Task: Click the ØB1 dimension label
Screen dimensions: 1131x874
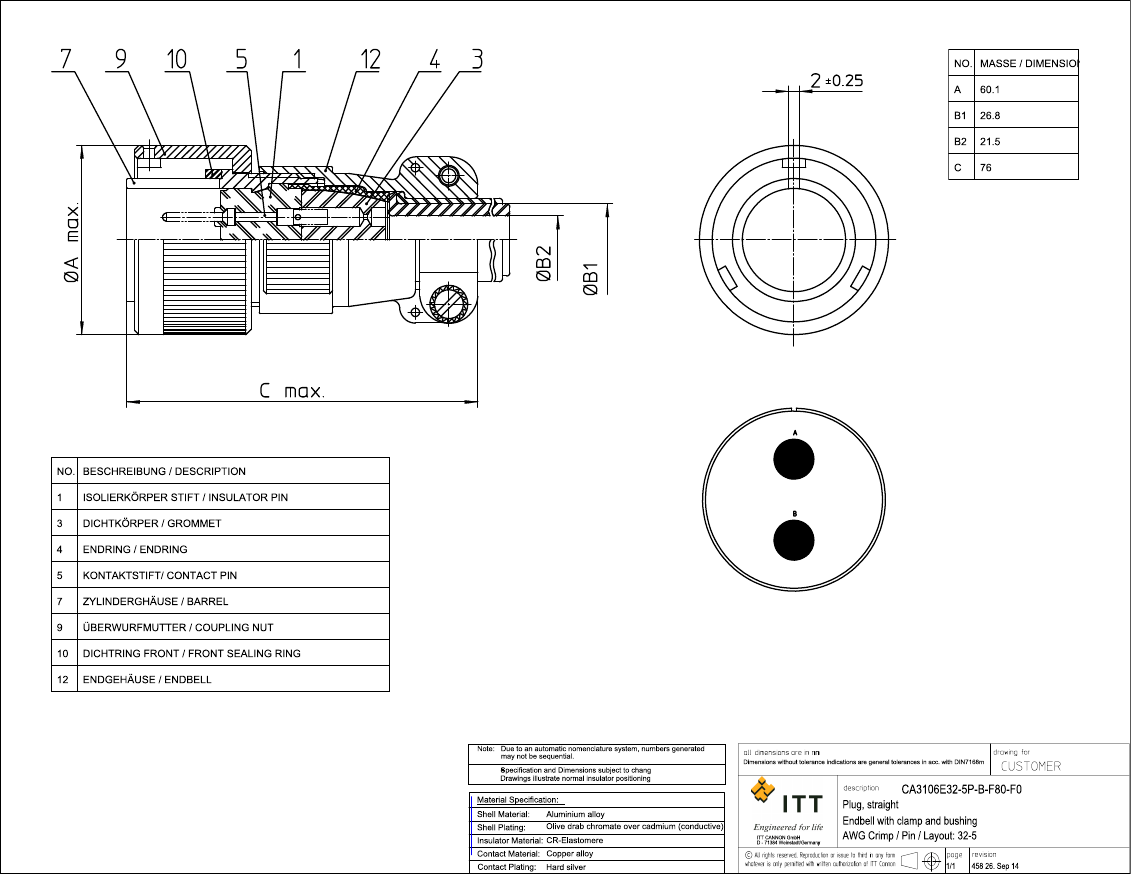Action: coord(591,279)
